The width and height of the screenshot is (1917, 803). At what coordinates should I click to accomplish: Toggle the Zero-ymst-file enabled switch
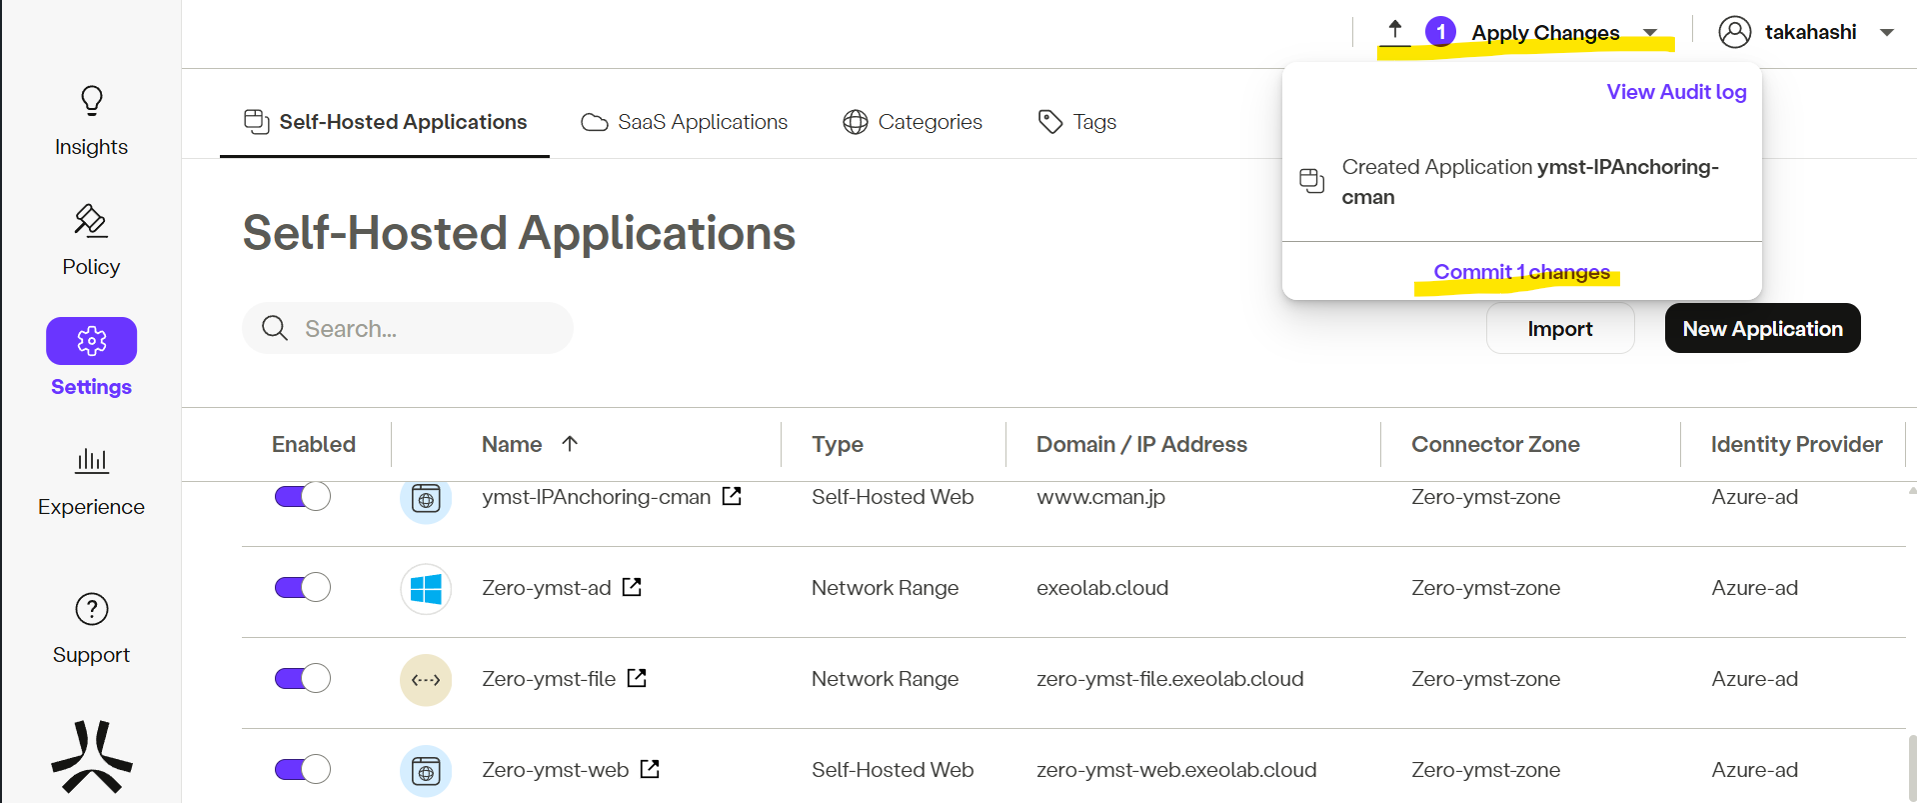302,678
